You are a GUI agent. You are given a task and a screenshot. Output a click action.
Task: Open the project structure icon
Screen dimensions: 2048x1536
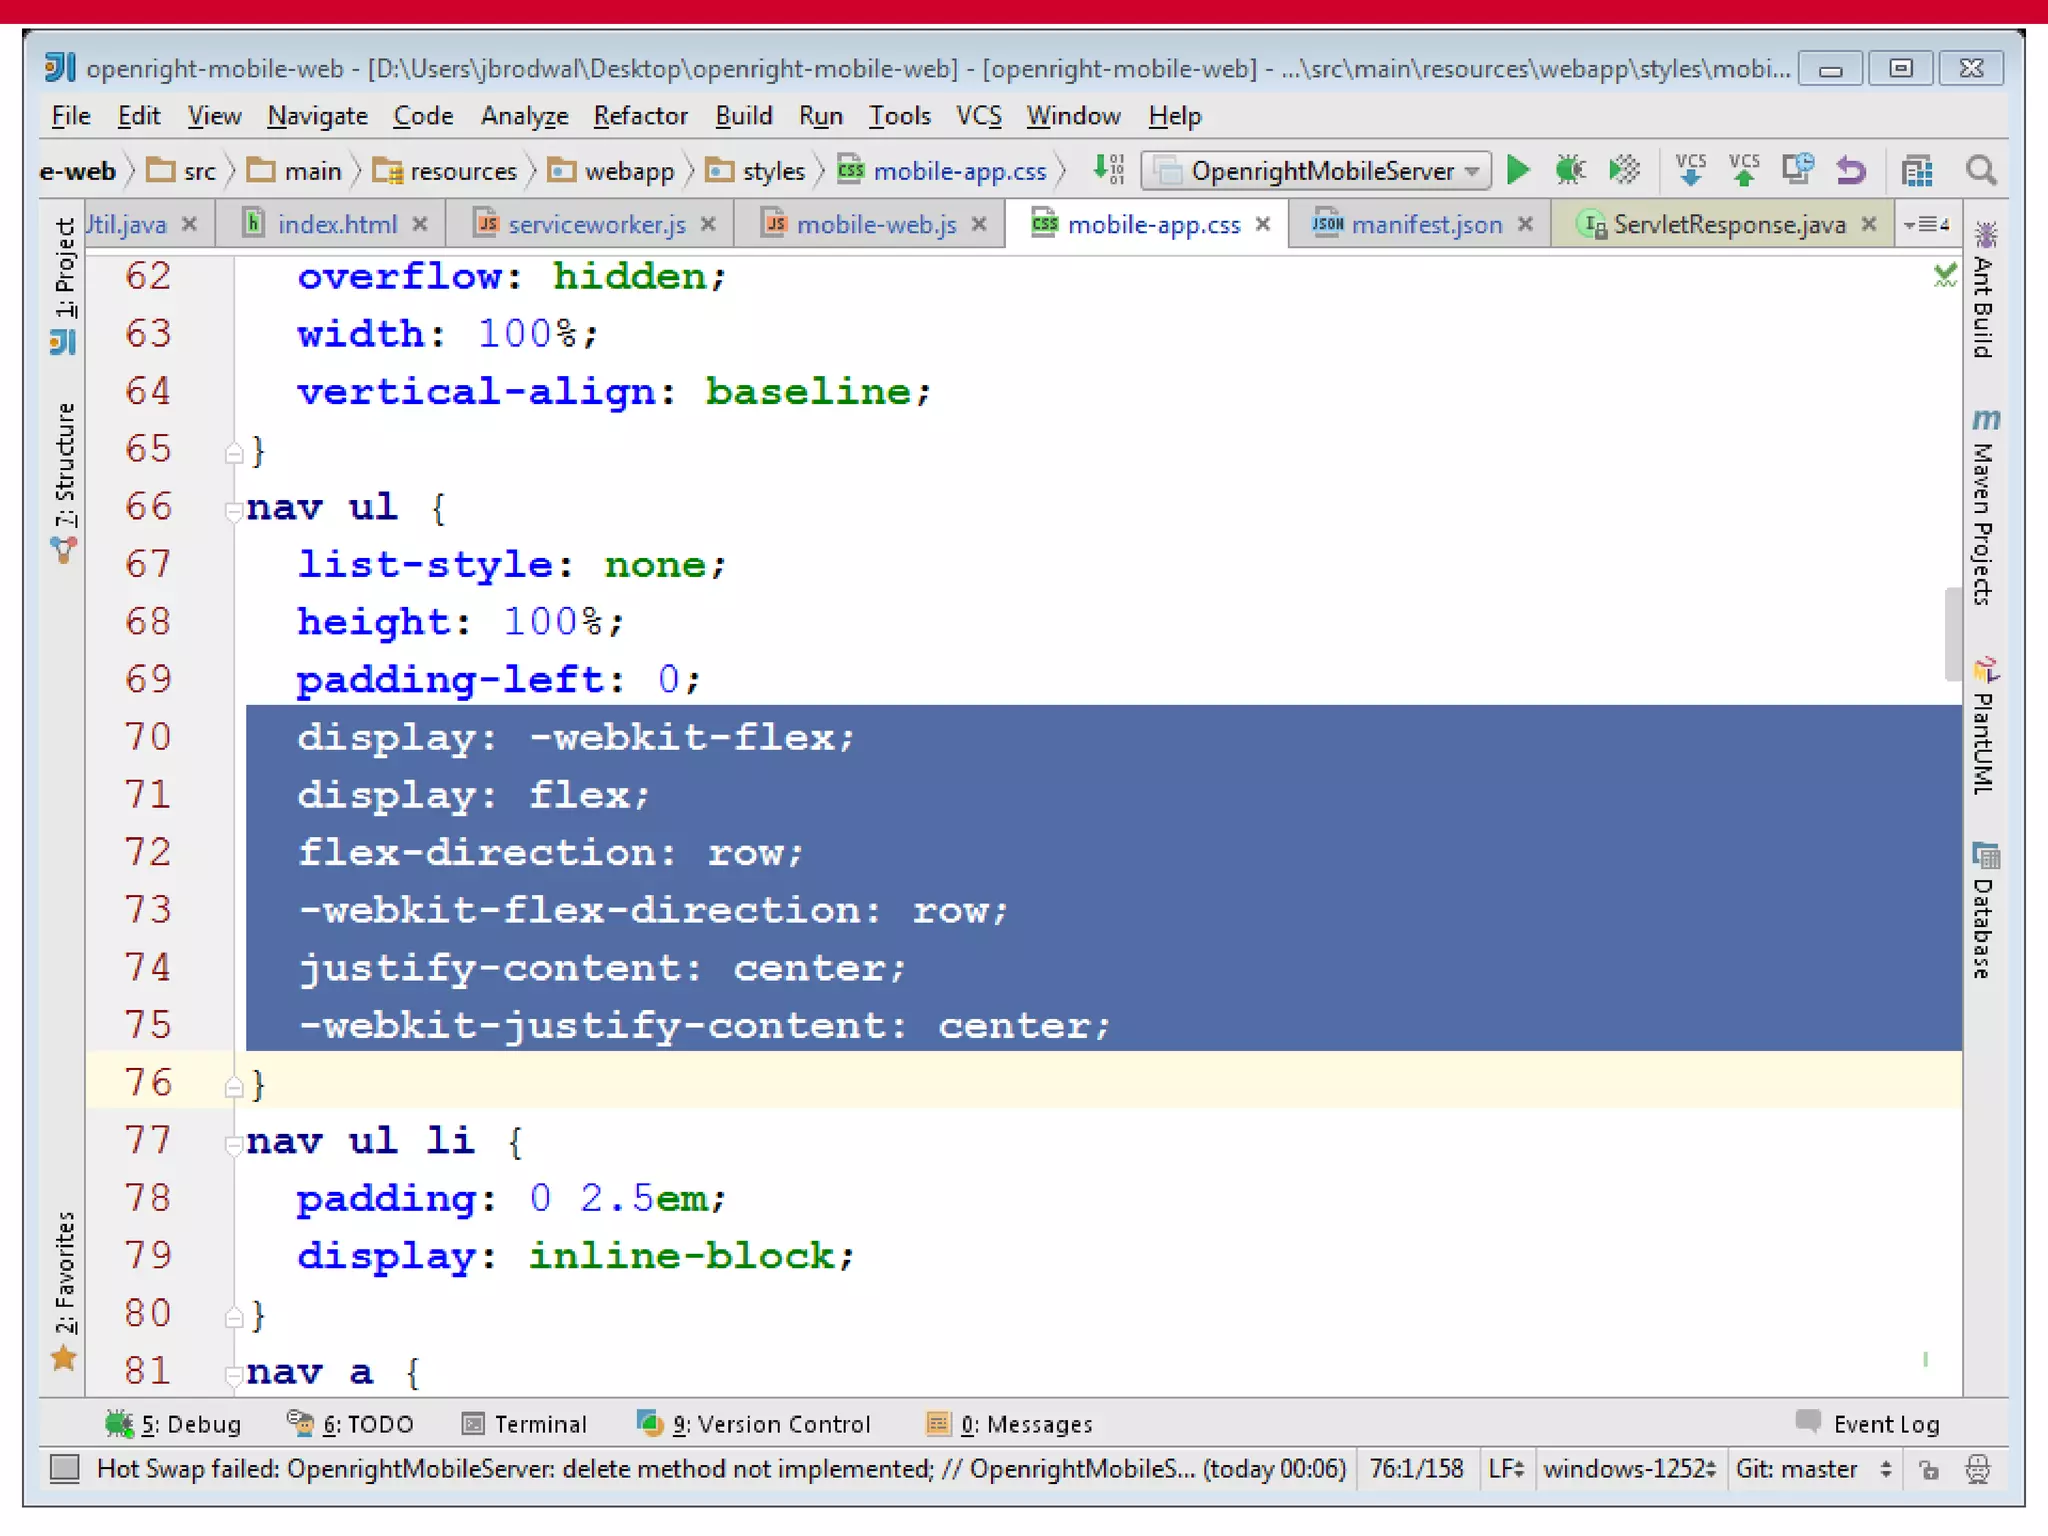point(1916,170)
